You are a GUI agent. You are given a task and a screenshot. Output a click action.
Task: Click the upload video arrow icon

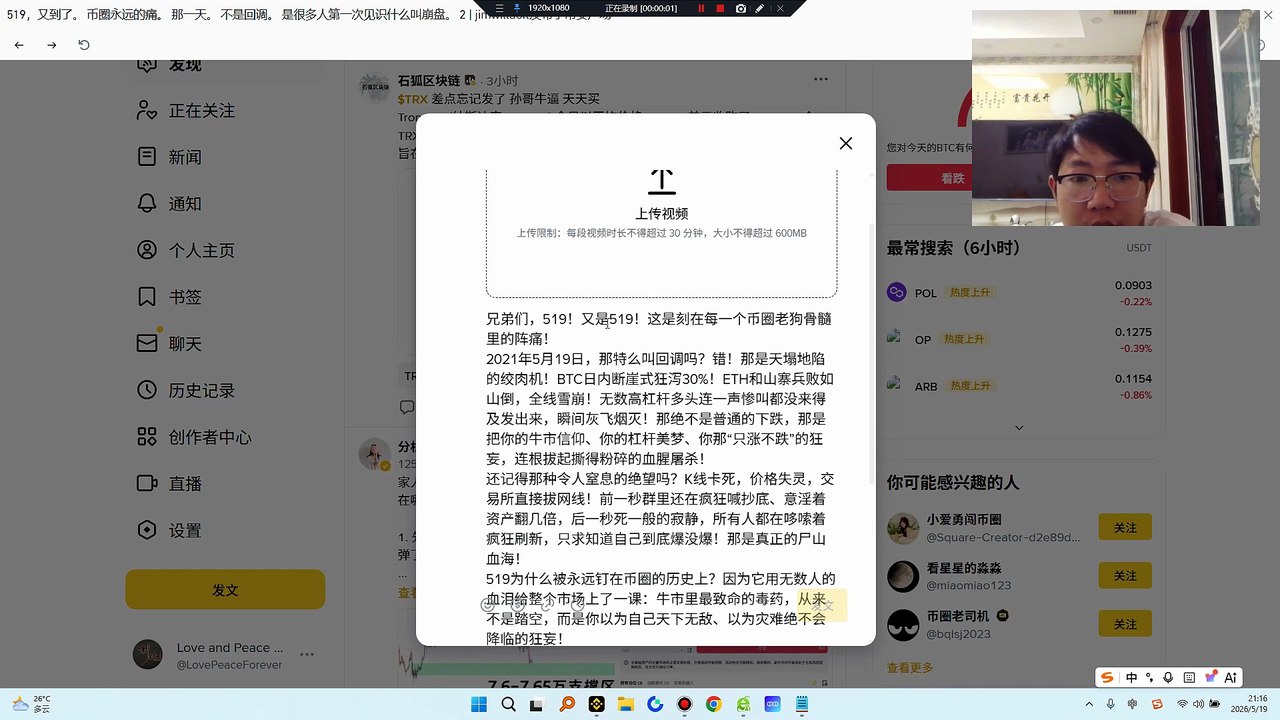click(661, 182)
